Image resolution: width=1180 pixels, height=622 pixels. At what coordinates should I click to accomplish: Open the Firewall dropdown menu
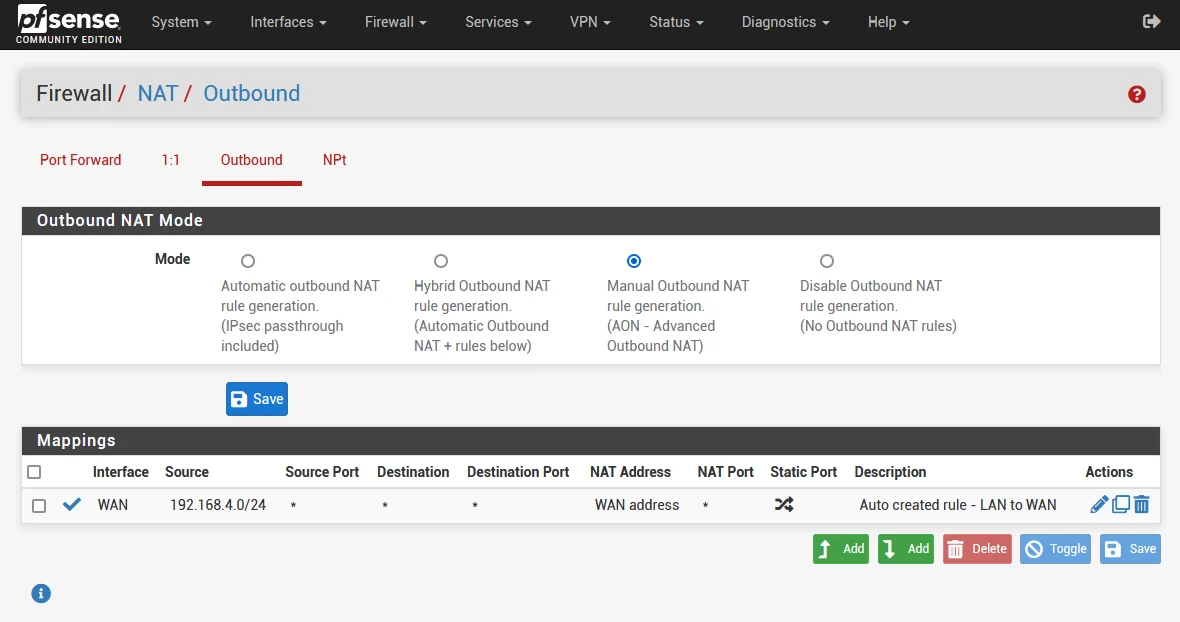(x=394, y=22)
